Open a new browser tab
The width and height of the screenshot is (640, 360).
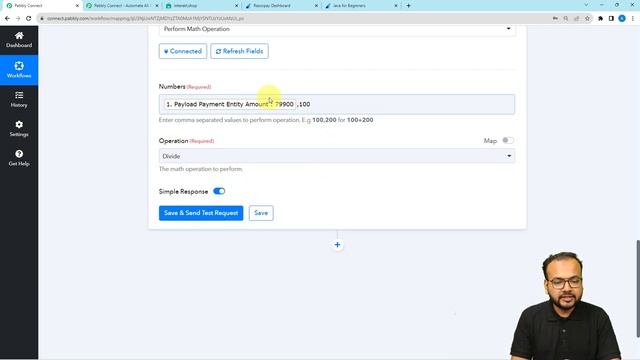(408, 6)
